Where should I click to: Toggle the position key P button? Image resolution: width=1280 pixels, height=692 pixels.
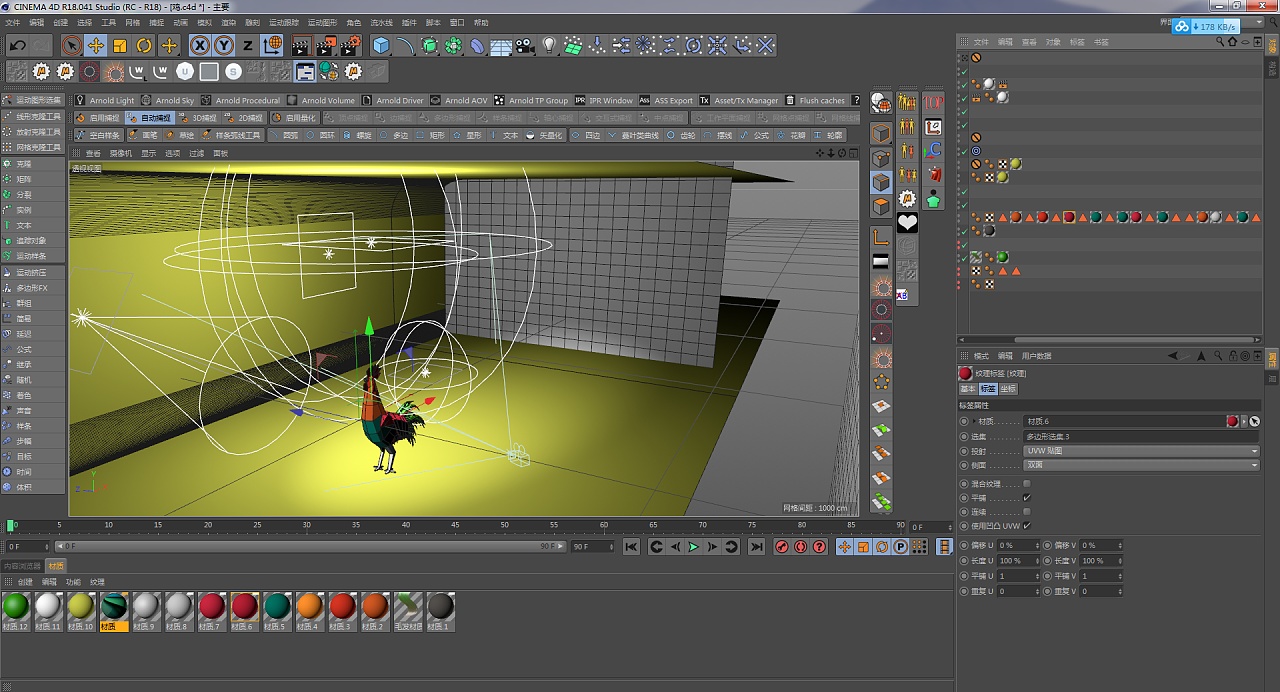pyautogui.click(x=900, y=547)
